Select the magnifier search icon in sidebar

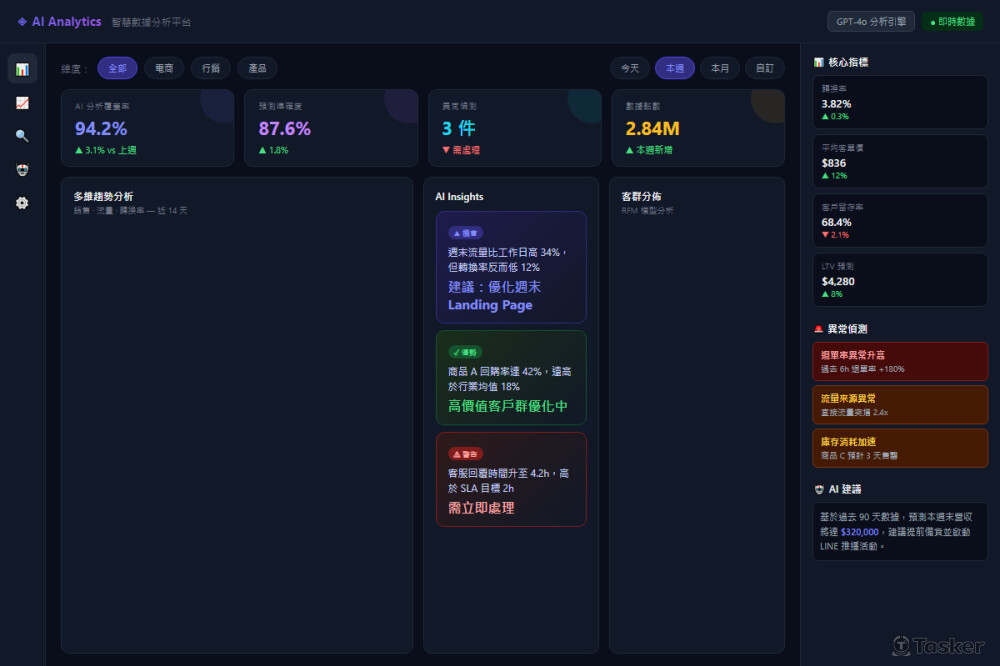[21, 135]
